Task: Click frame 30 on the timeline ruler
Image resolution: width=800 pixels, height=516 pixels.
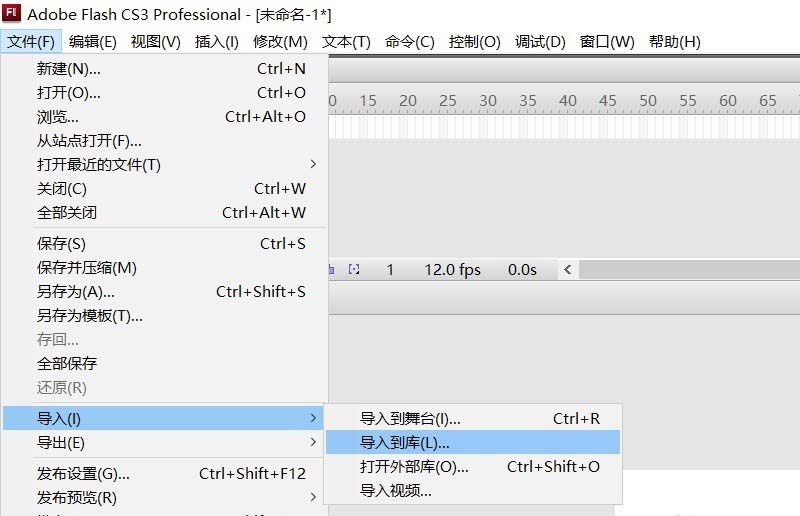Action: click(488, 101)
